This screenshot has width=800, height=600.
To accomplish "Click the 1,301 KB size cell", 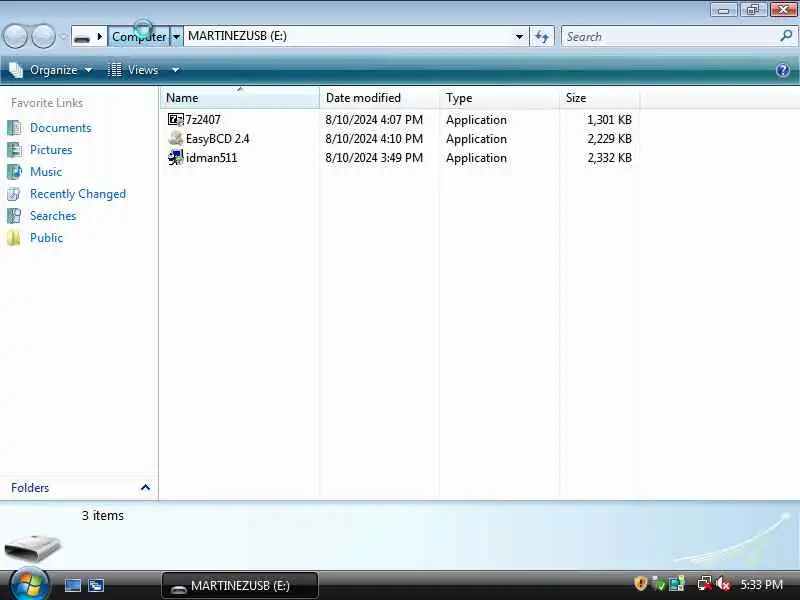I will (x=609, y=120).
